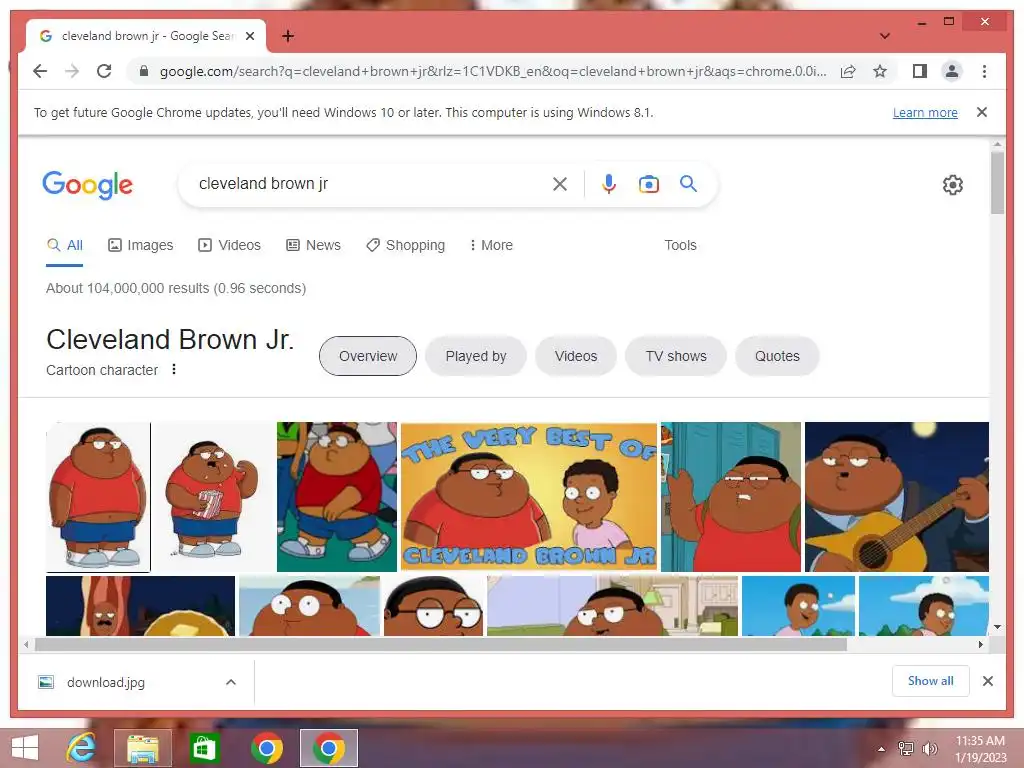Open a new browser tab
This screenshot has height=768, width=1024.
(x=287, y=36)
